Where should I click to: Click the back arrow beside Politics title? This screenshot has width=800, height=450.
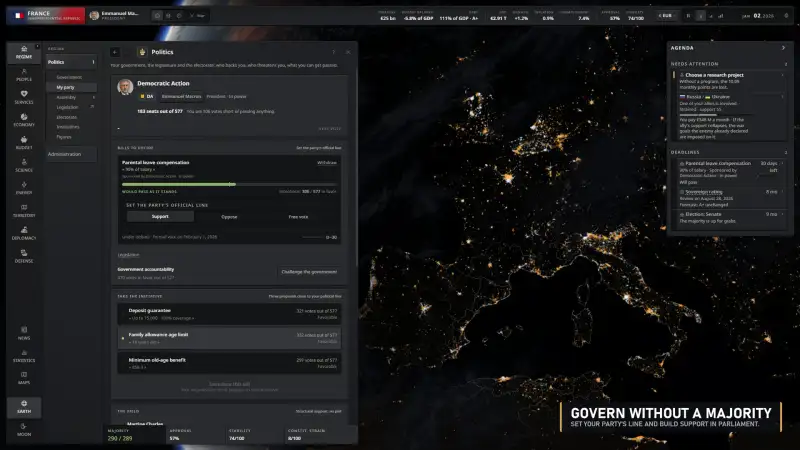click(115, 52)
